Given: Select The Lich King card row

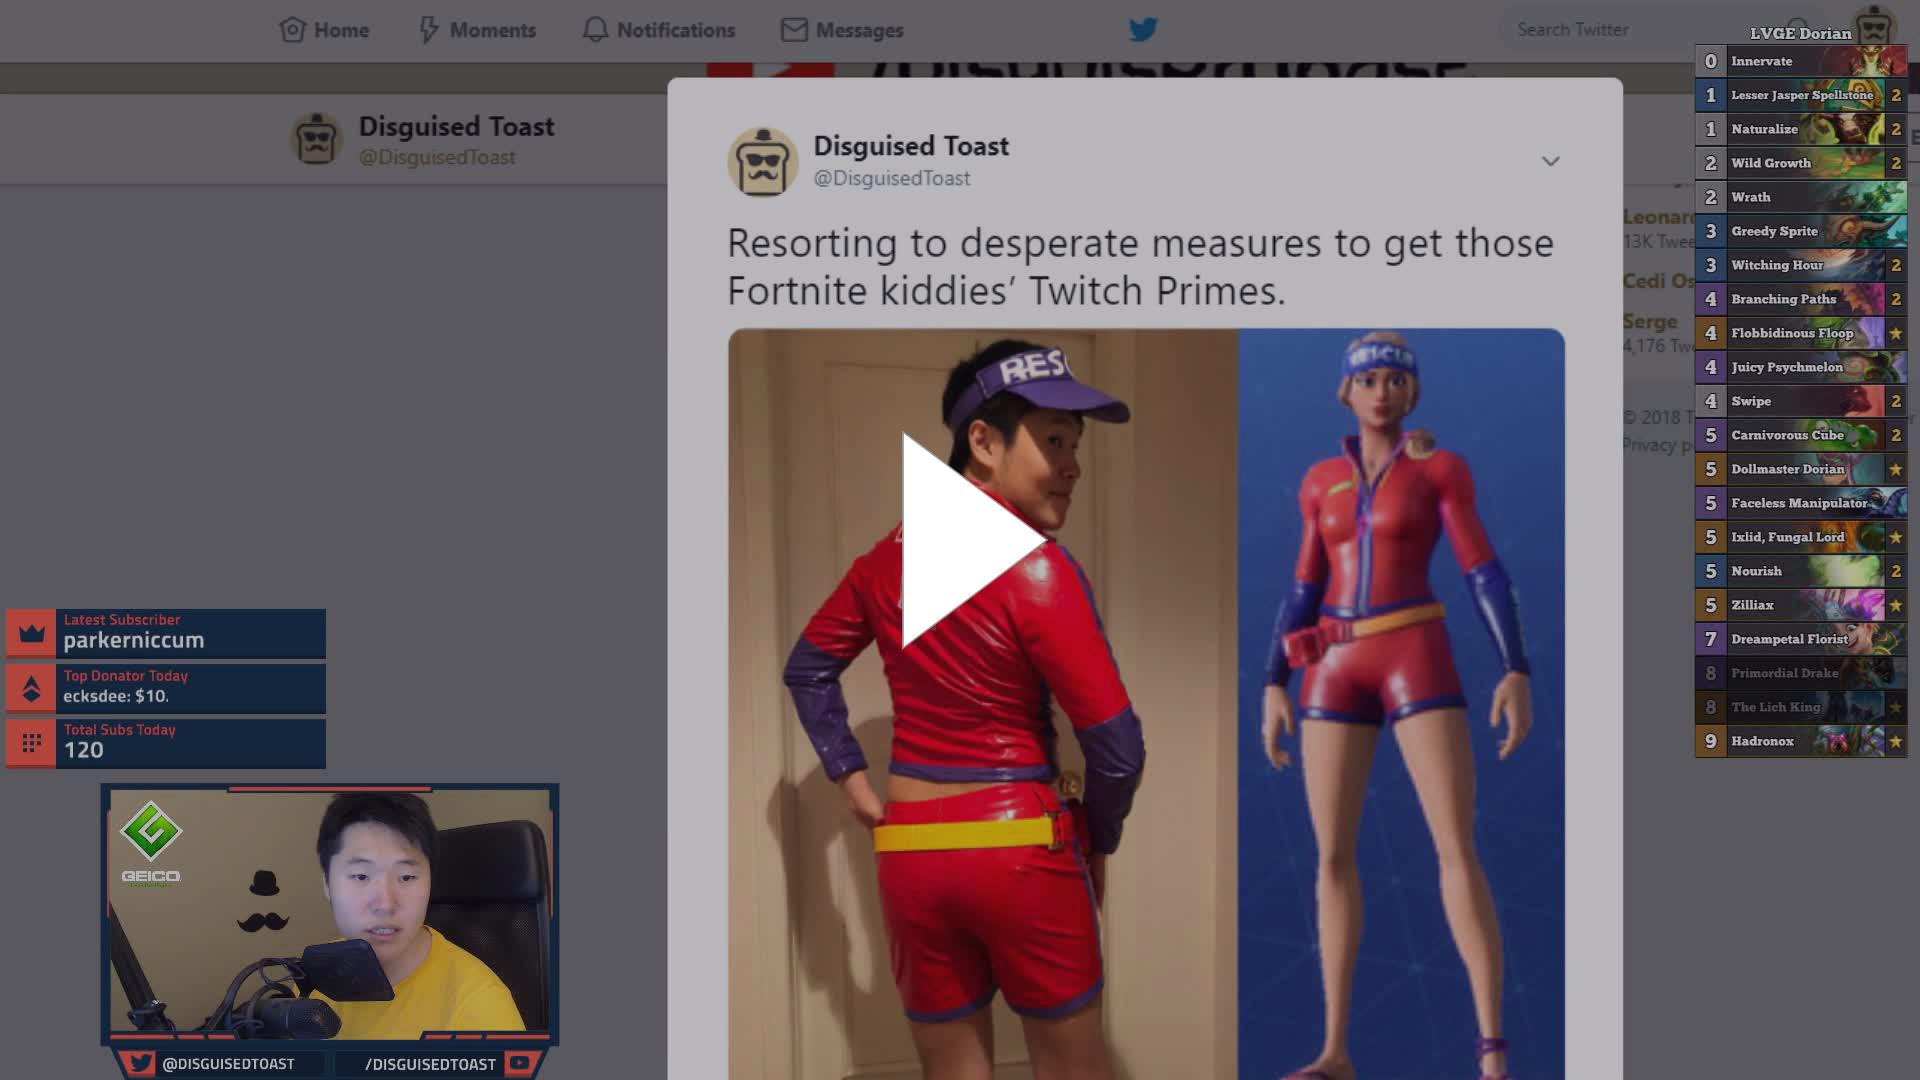Looking at the screenshot, I should [x=1801, y=707].
